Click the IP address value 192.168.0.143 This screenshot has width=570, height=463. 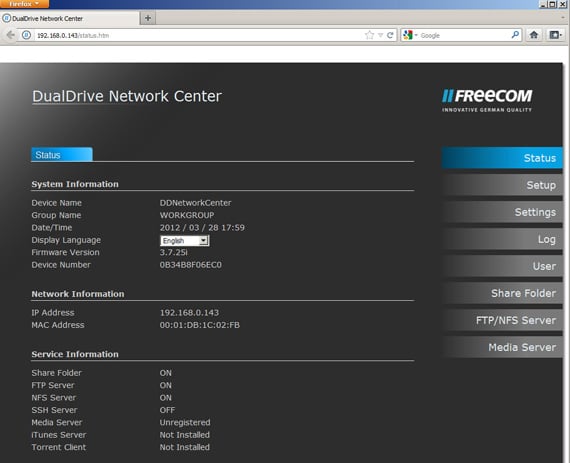[189, 313]
